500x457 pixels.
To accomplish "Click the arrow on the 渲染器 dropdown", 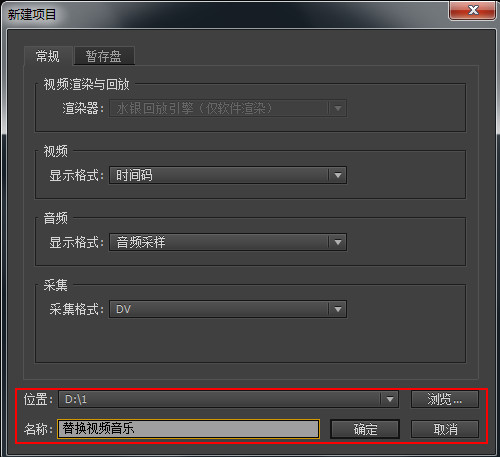I will click(338, 108).
